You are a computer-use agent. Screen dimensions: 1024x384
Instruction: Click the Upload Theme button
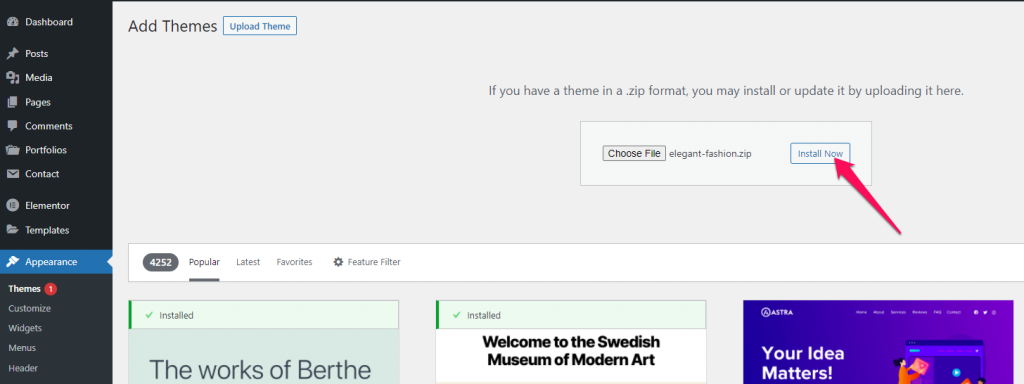(x=260, y=26)
